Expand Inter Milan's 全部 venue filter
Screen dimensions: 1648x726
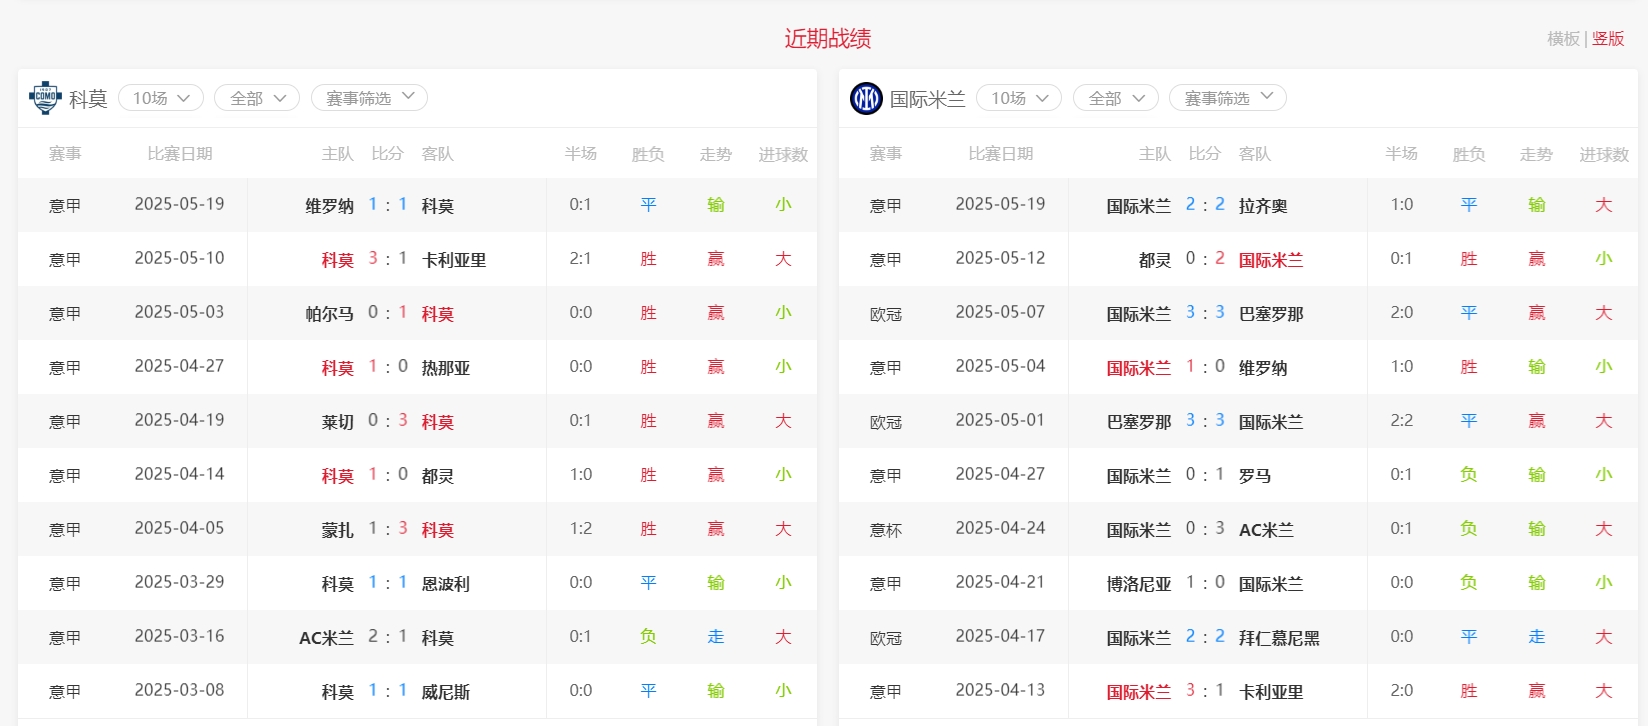pyautogui.click(x=1116, y=98)
